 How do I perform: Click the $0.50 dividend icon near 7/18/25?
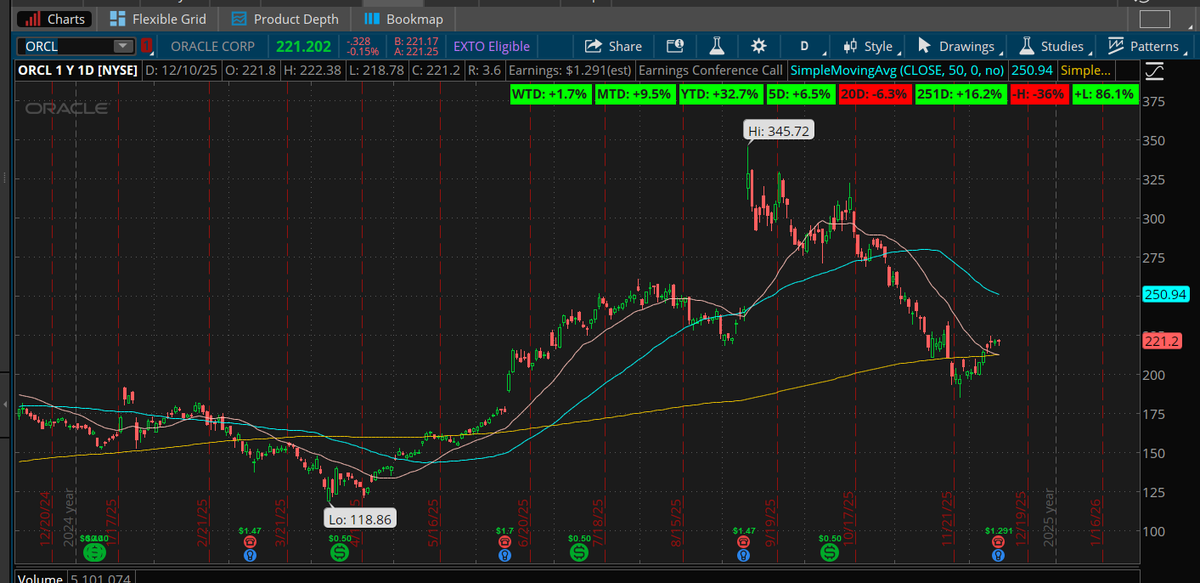(579, 551)
